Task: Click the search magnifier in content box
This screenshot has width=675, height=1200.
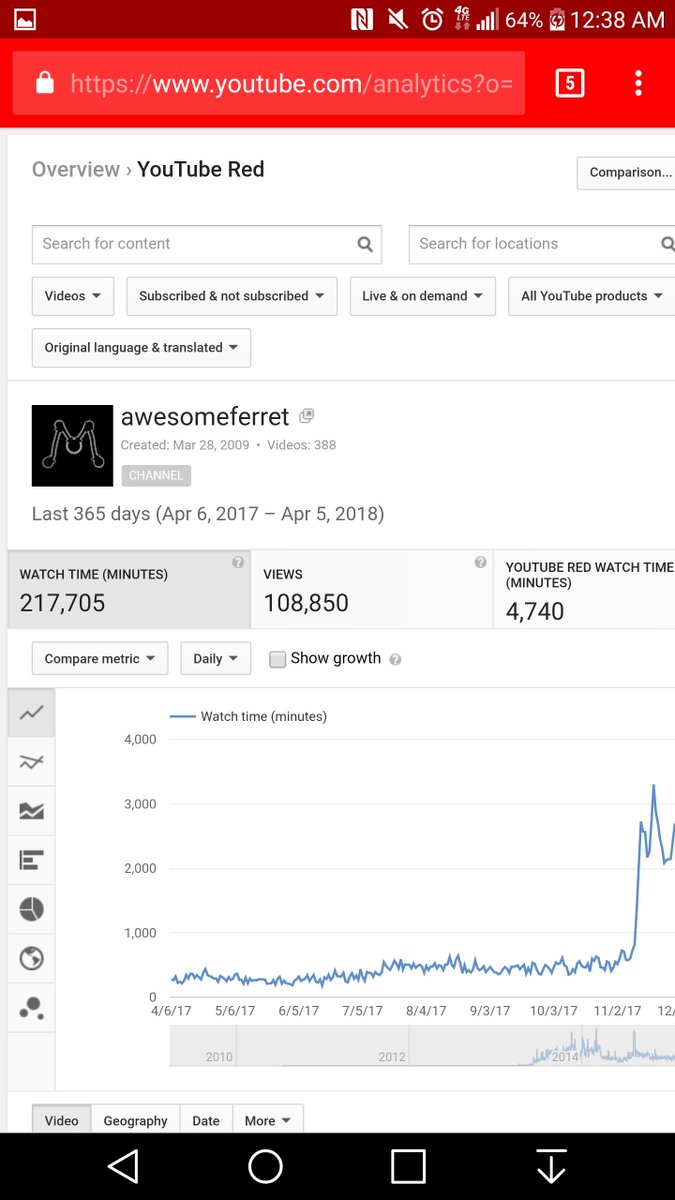Action: [x=365, y=244]
